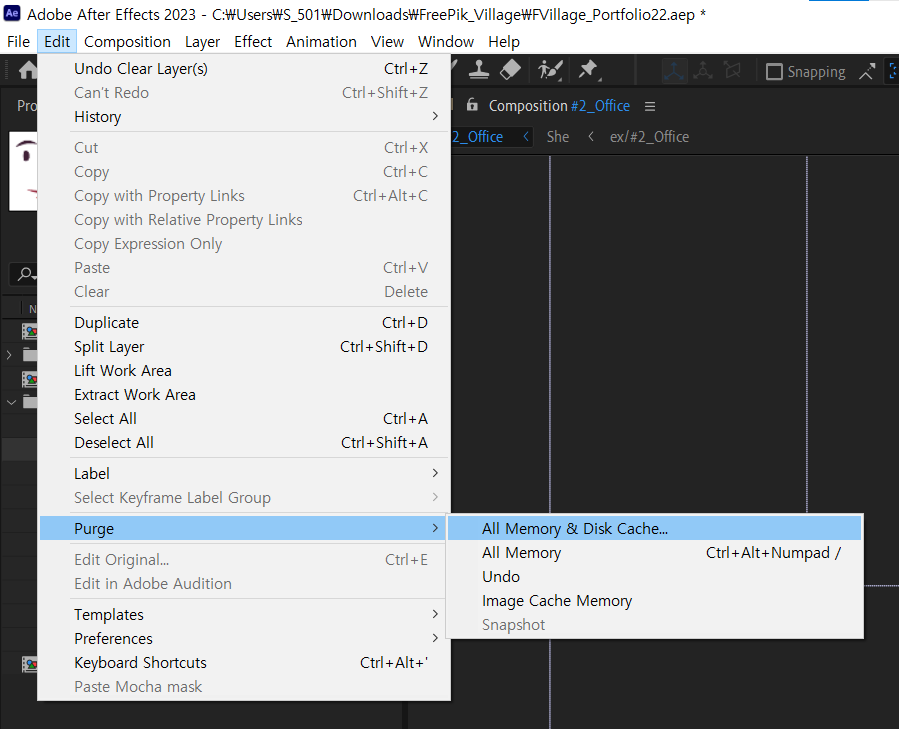Open the Animation menu

pos(321,41)
